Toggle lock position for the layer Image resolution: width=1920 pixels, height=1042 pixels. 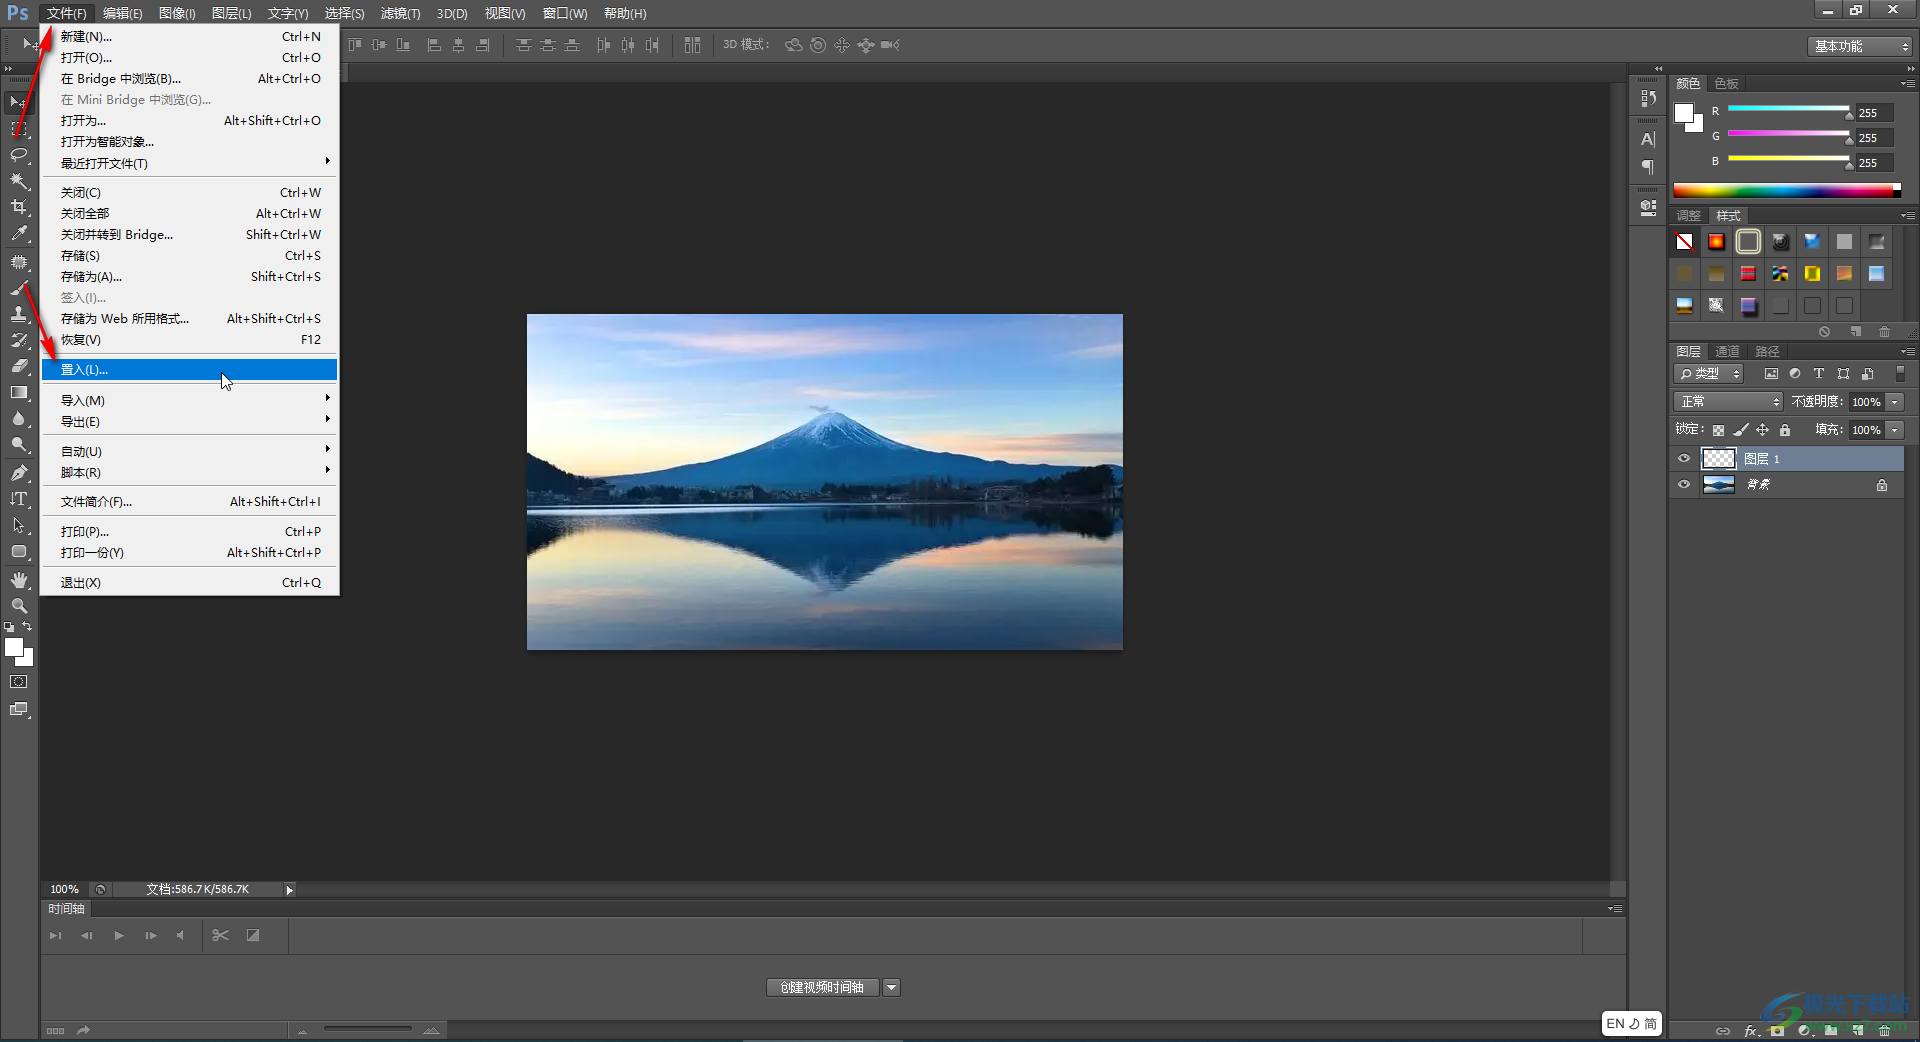[1762, 430]
